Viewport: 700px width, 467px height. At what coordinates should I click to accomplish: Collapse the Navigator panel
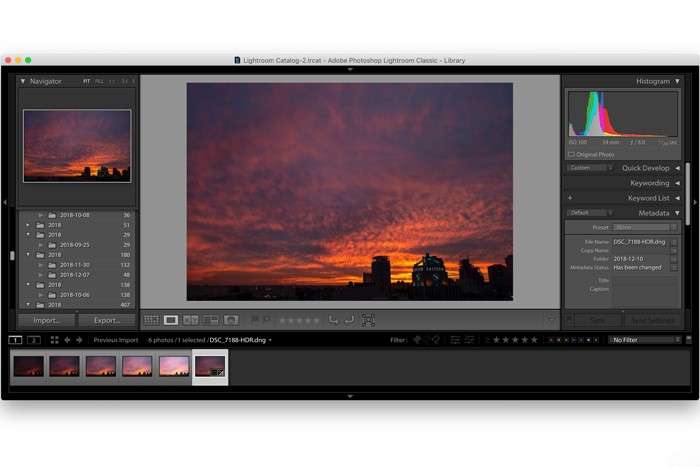[23, 81]
